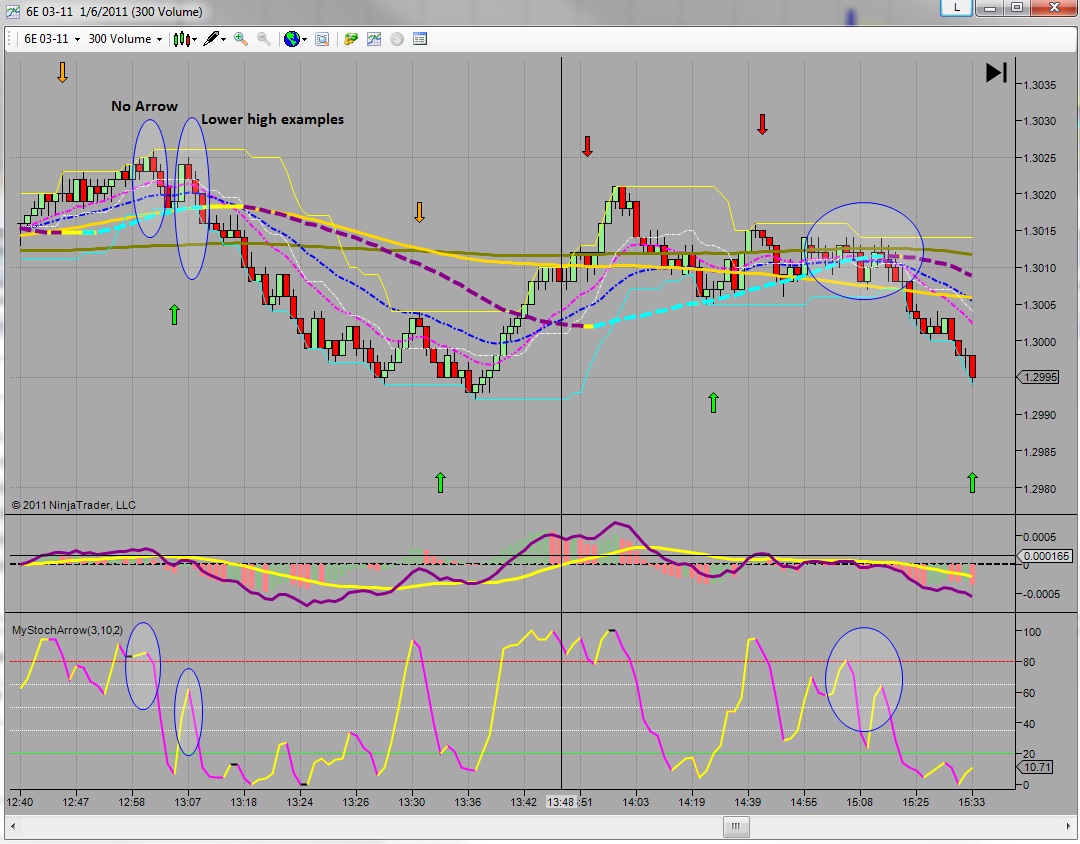Image resolution: width=1080 pixels, height=844 pixels.
Task: Open the chart Properties icon
Action: click(419, 39)
